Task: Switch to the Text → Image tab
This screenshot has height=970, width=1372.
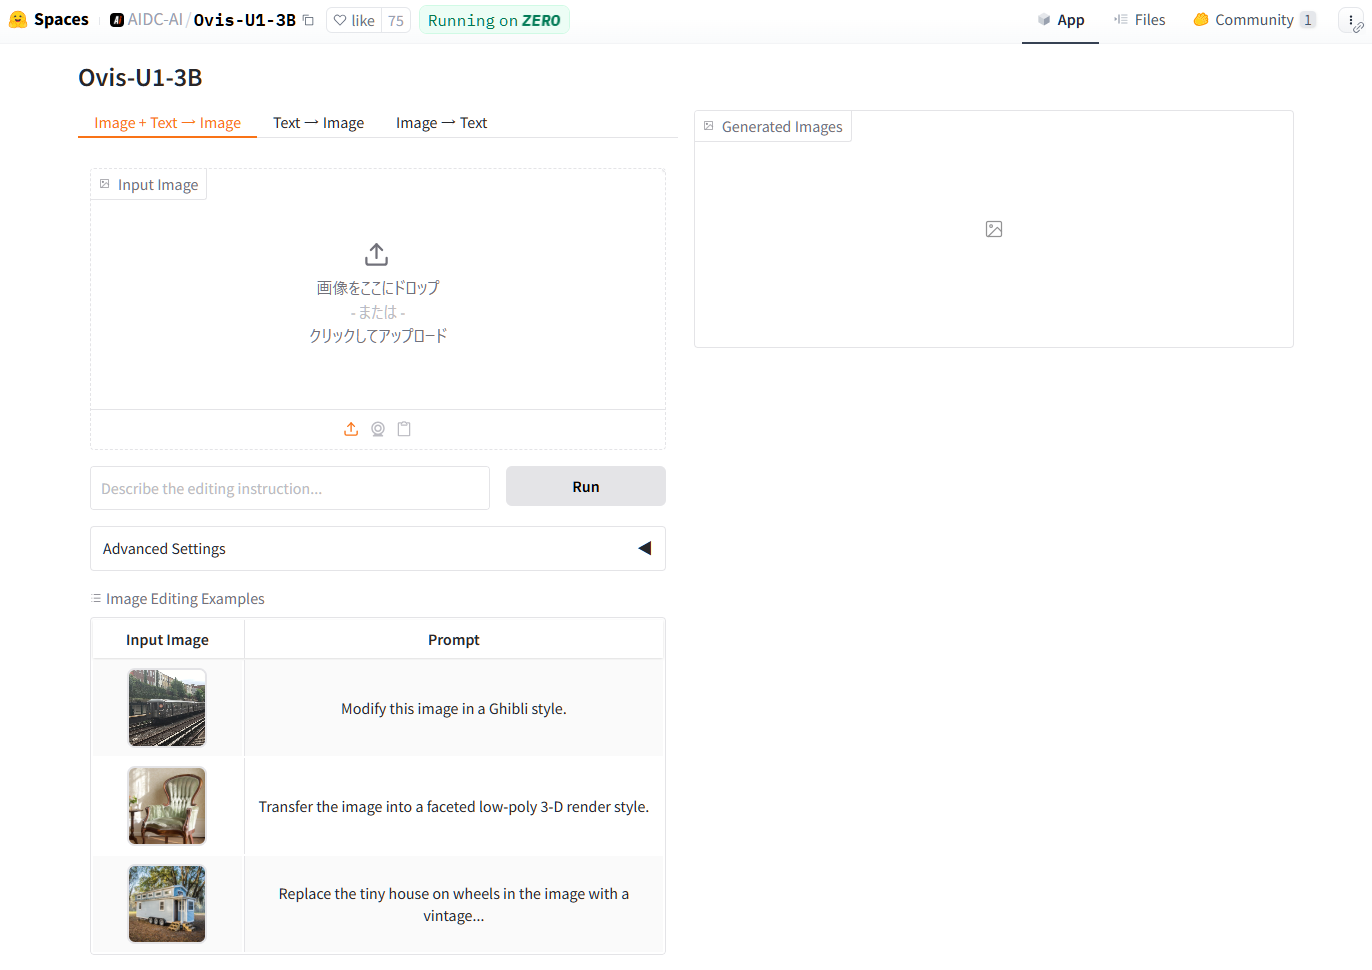Action: click(x=318, y=123)
